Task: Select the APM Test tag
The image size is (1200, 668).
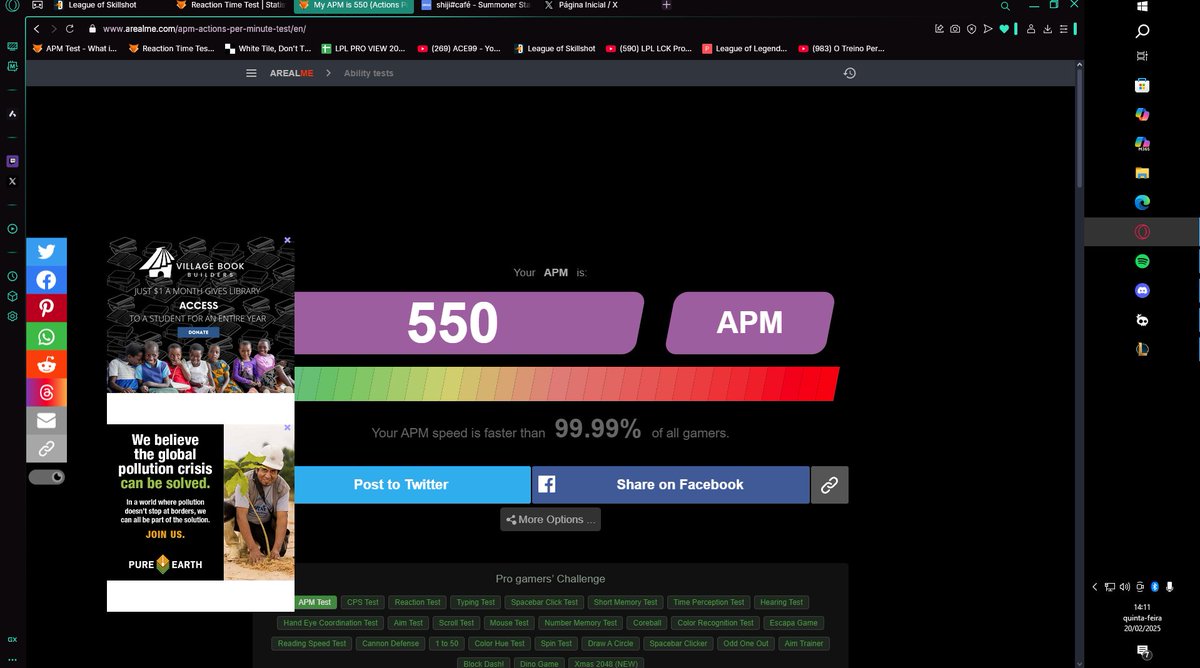Action: pos(314,602)
